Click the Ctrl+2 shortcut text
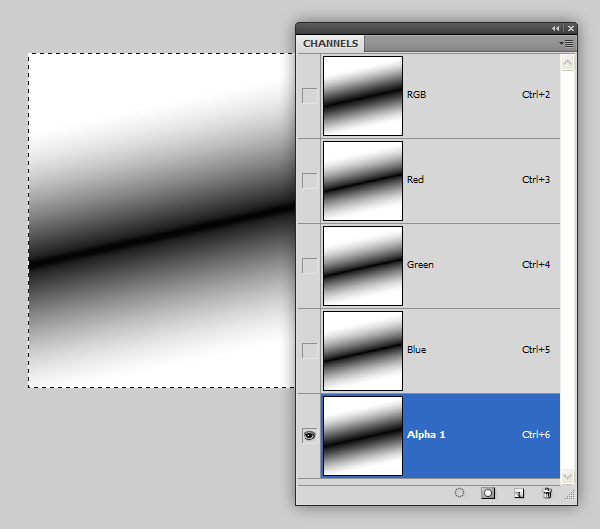The image size is (600, 529). point(536,95)
